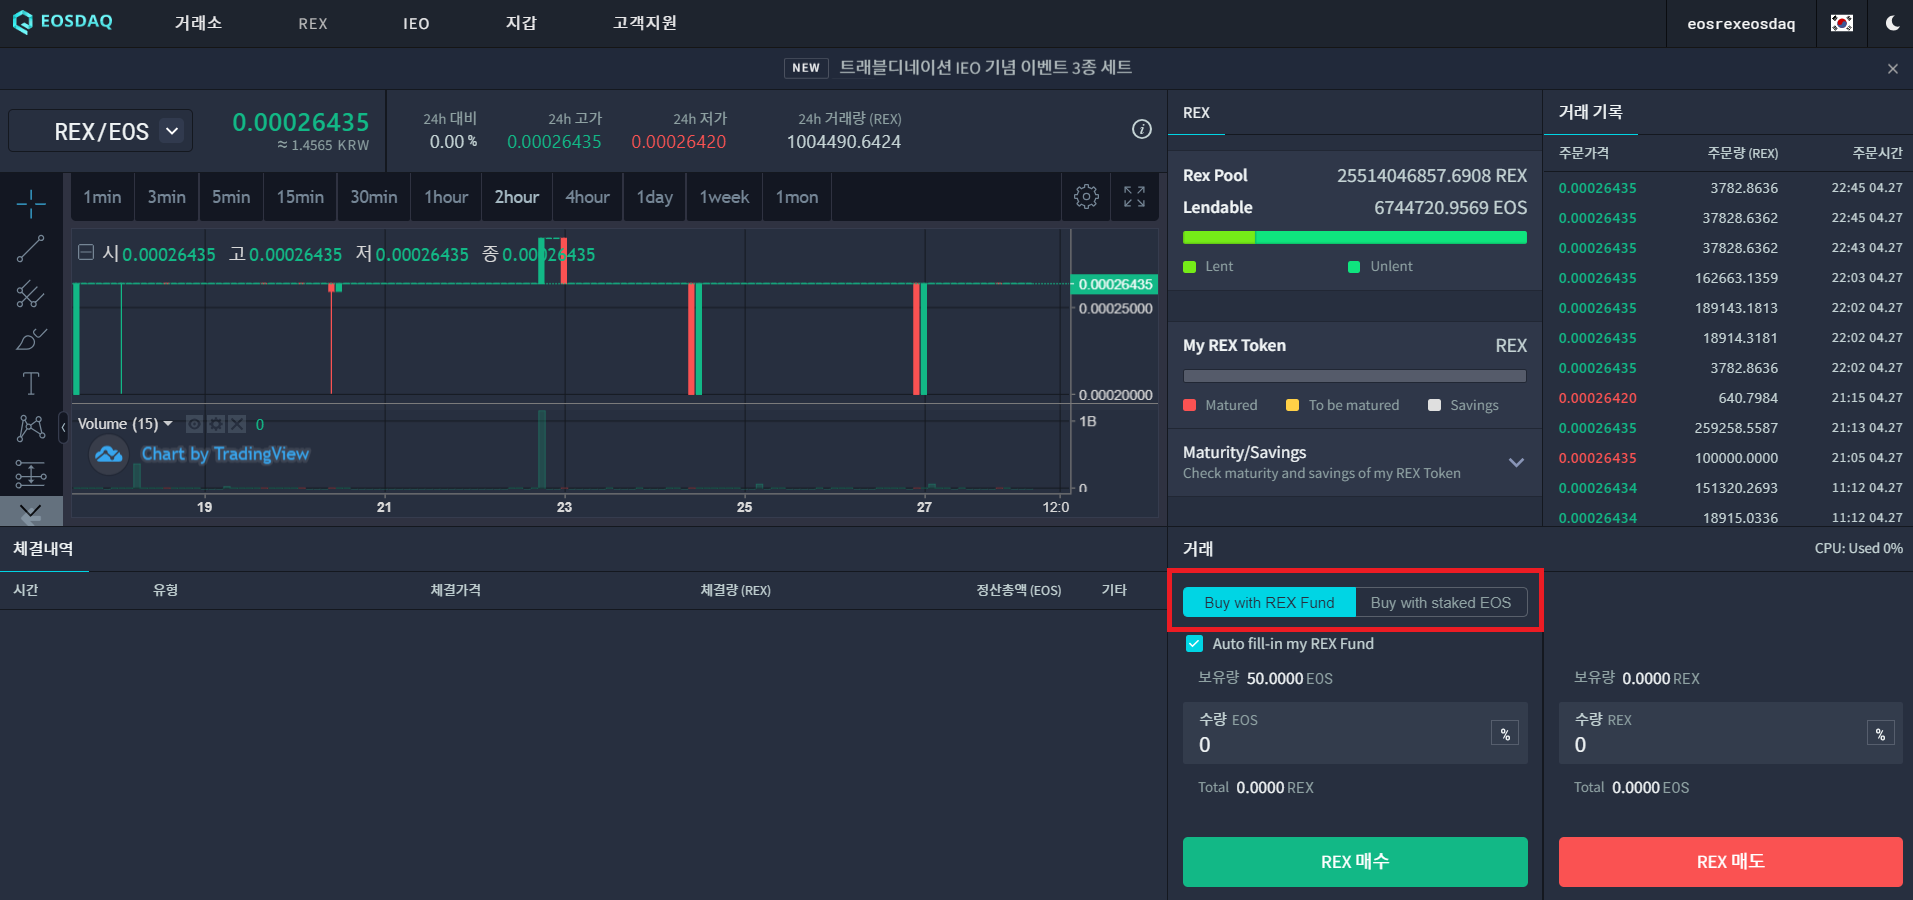Image resolution: width=1913 pixels, height=900 pixels.
Task: Open the REX menu item
Action: tap(313, 23)
